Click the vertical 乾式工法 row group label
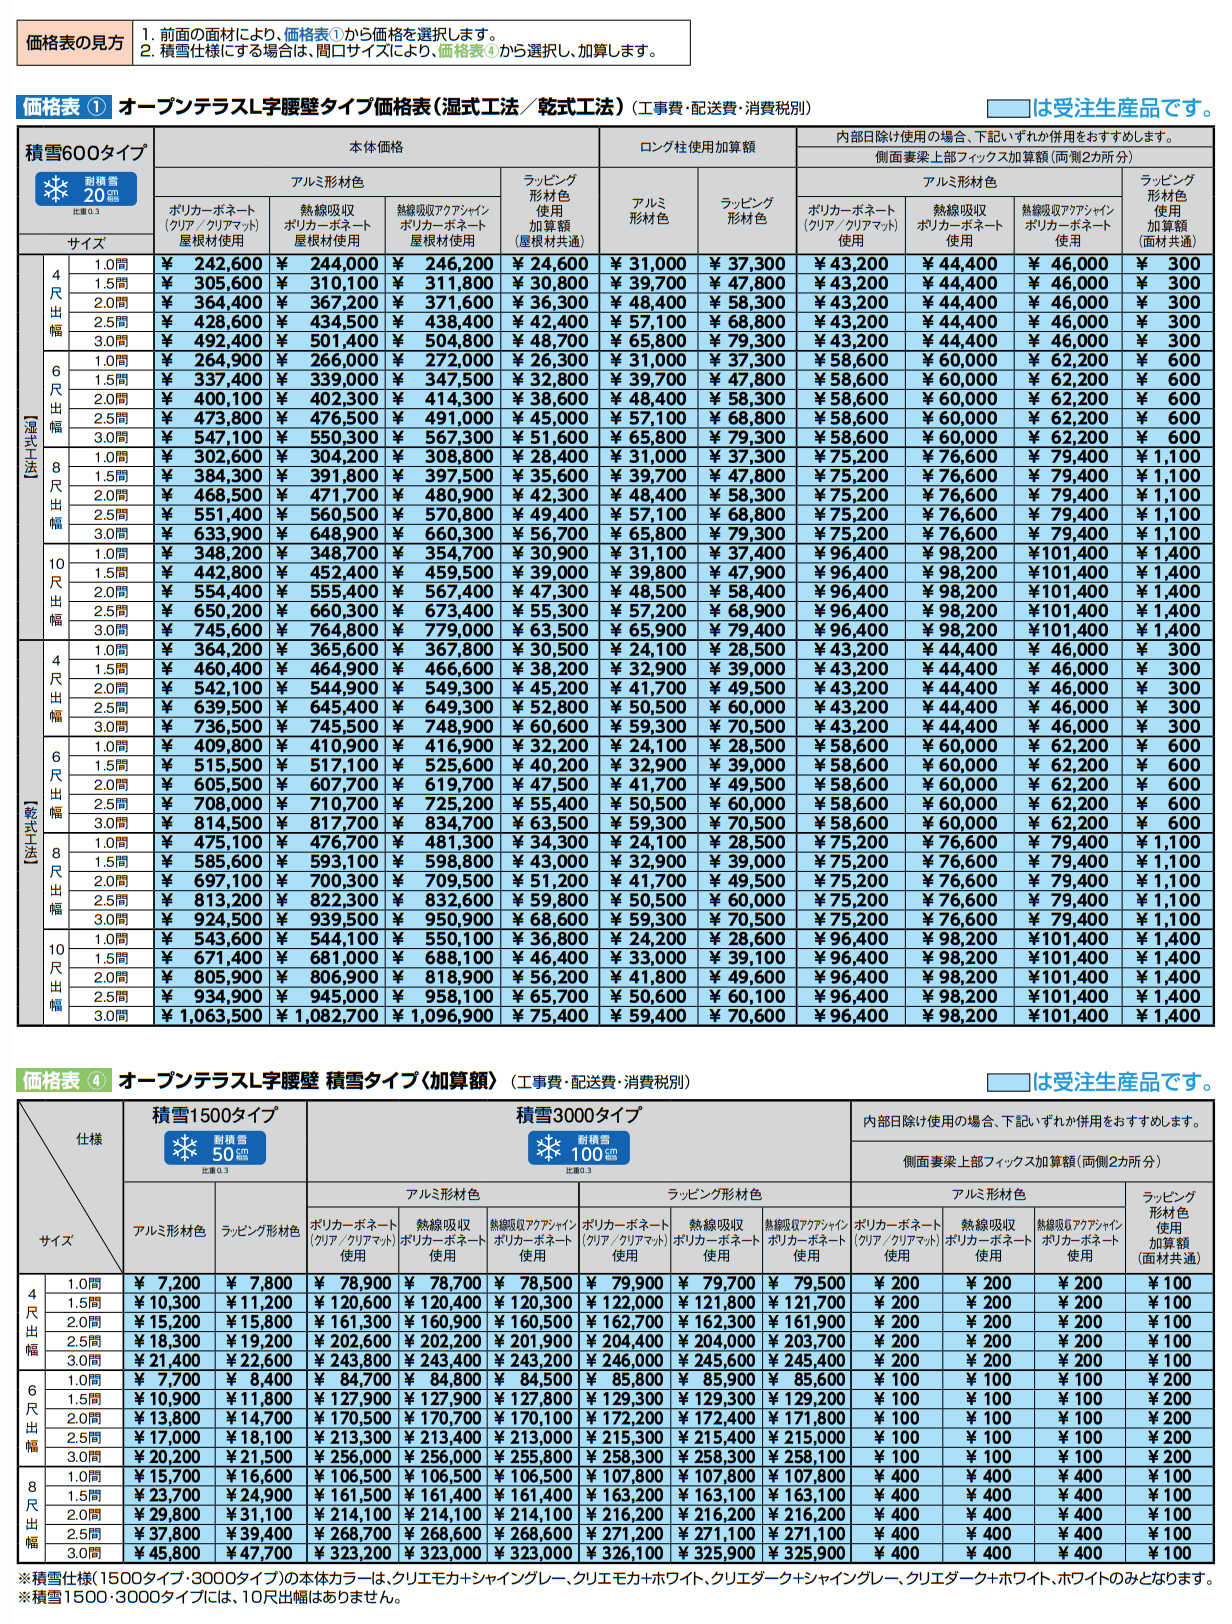This screenshot has height=1624, width=1232. (30, 832)
